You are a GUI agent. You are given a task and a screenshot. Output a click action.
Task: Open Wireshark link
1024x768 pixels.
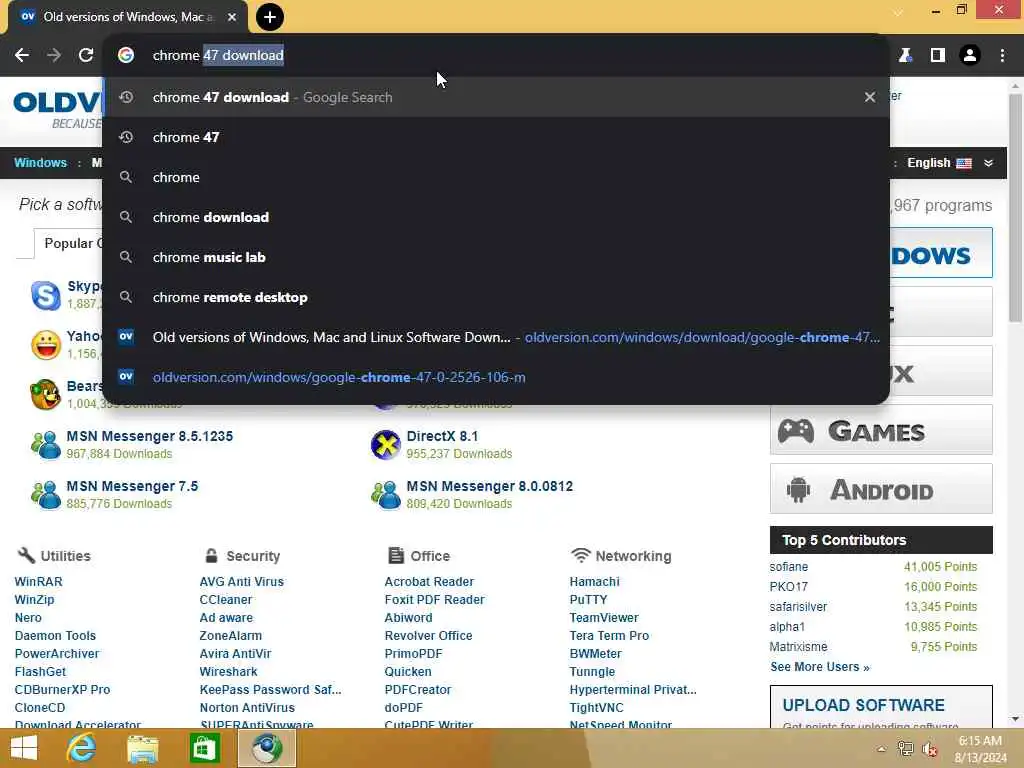coord(229,671)
